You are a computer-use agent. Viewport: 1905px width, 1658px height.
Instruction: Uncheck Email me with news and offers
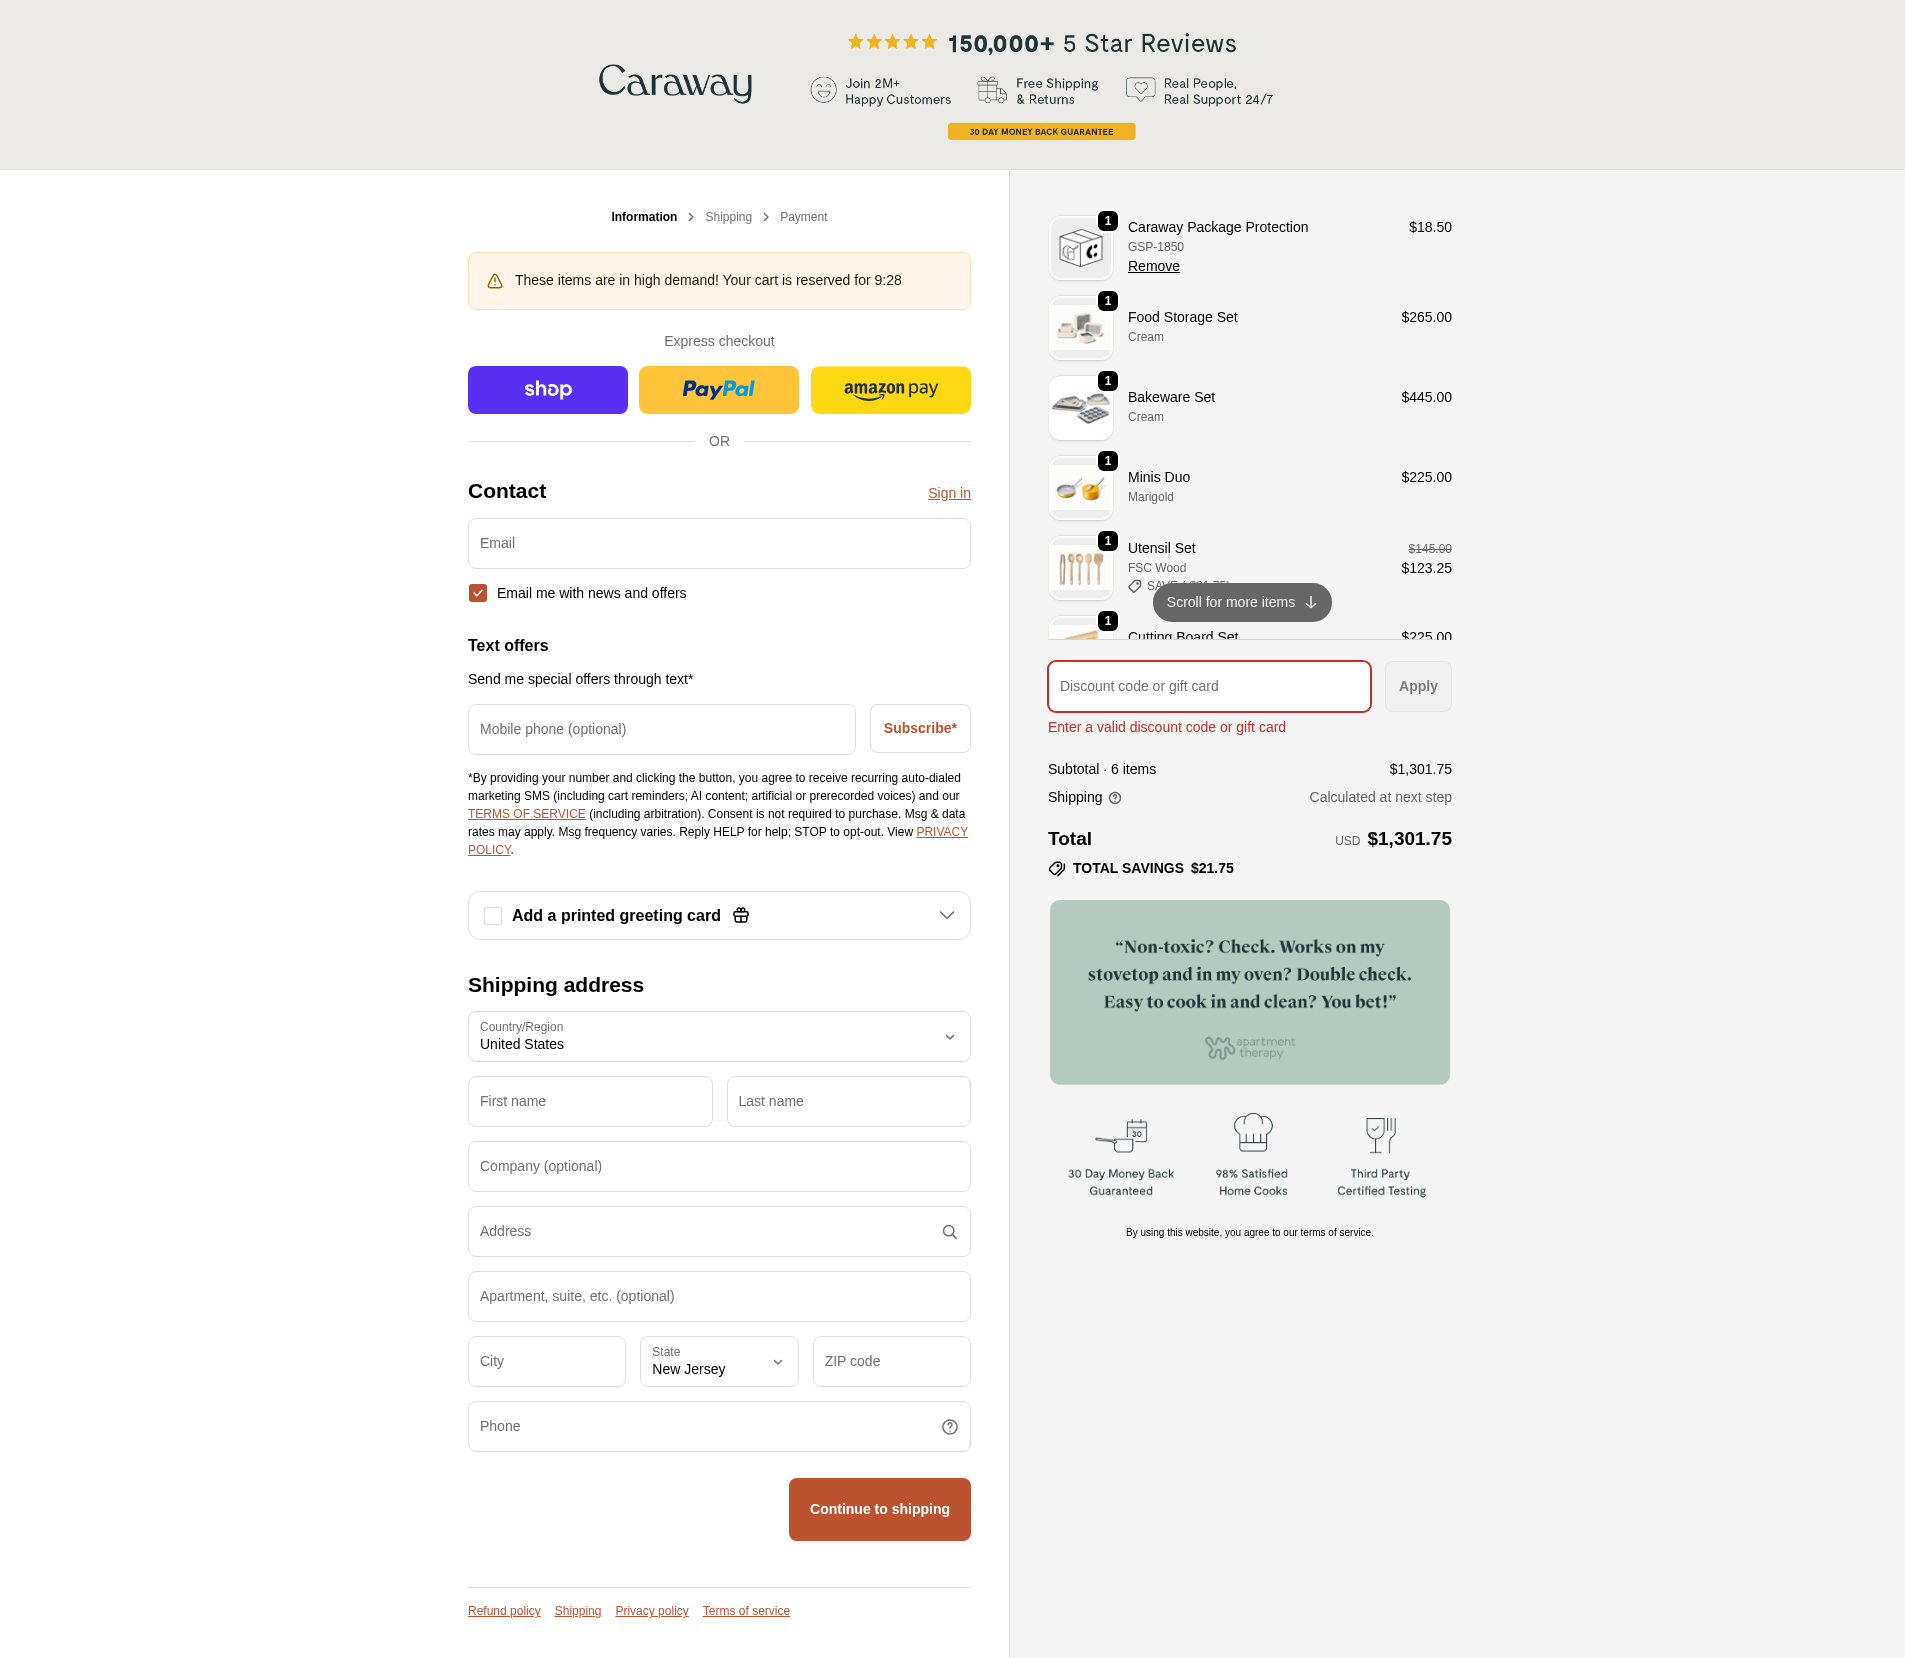click(x=478, y=593)
